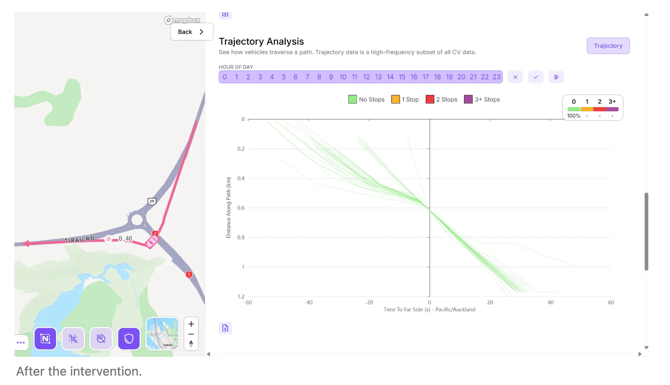Image resolution: width=670 pixels, height=385 pixels.
Task: Toggle the No Stops legend swatch
Action: click(x=352, y=100)
